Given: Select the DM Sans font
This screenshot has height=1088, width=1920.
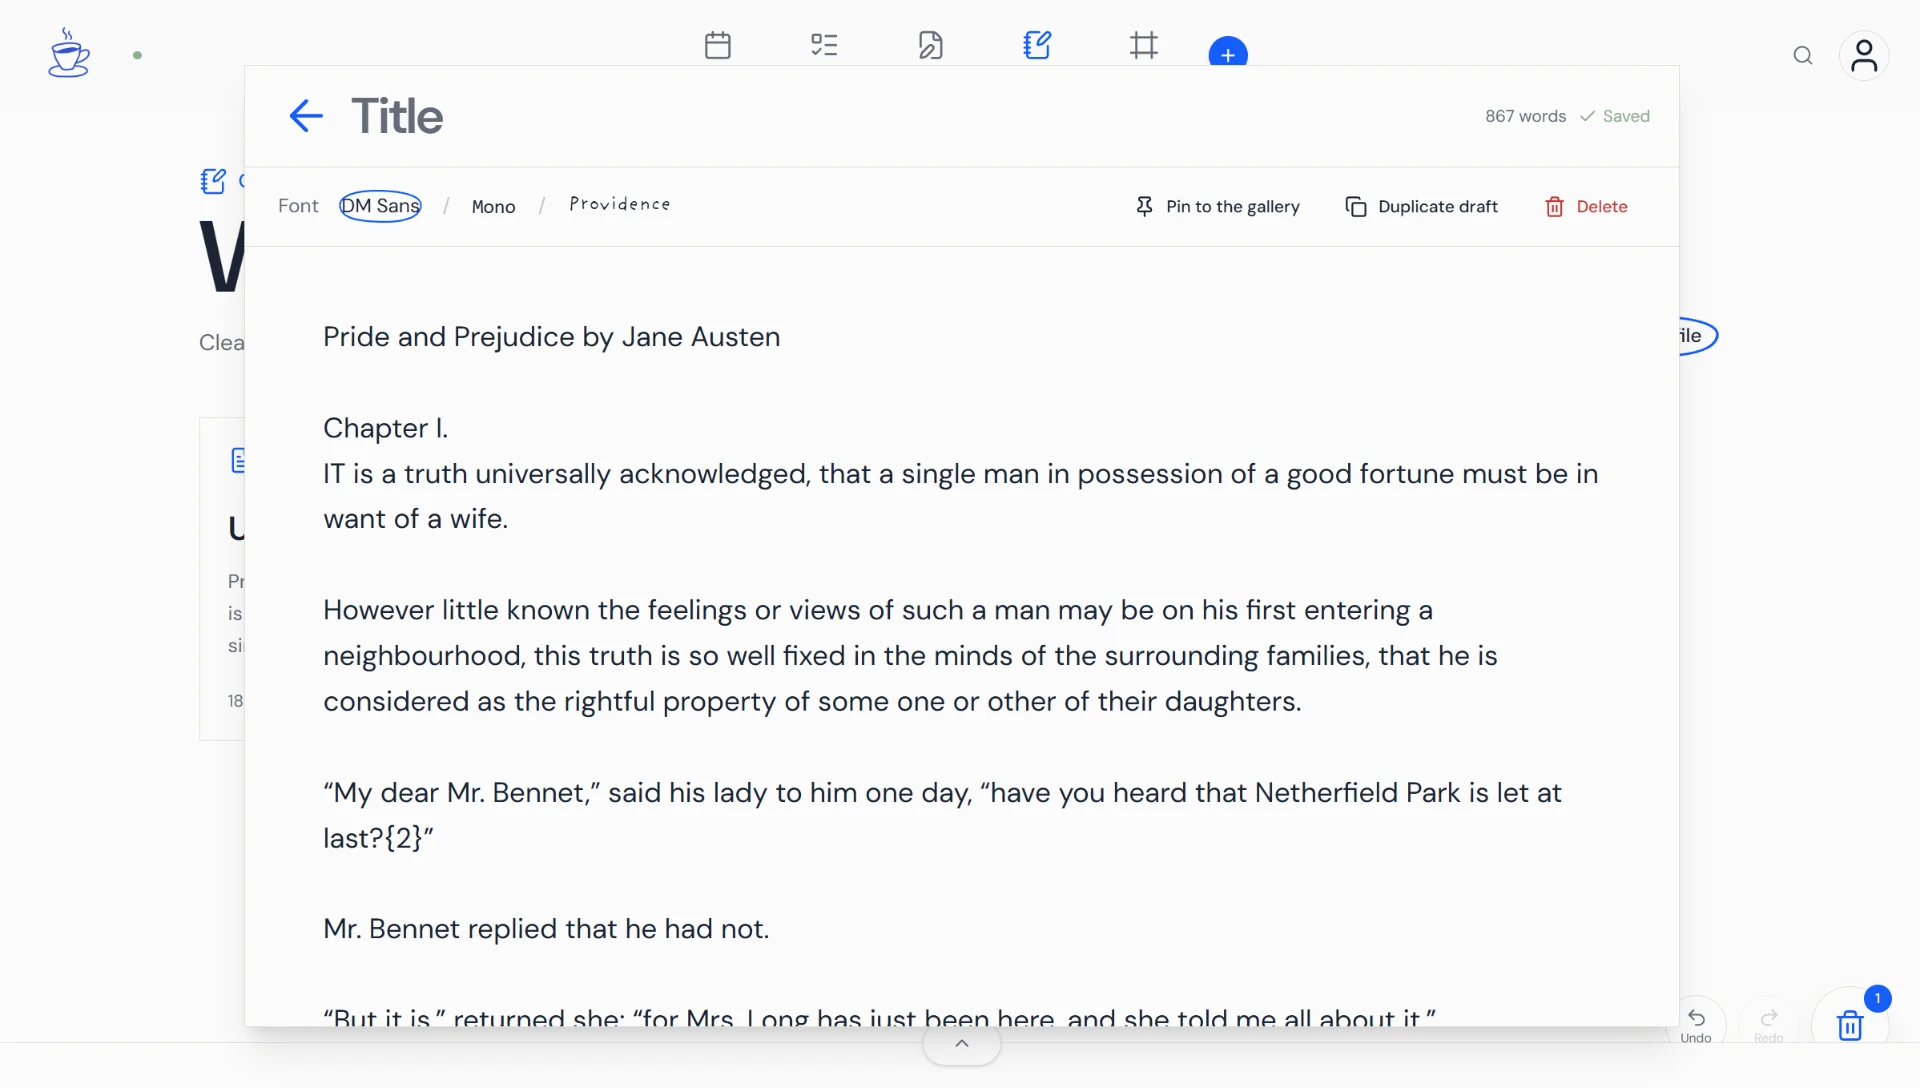Looking at the screenshot, I should pos(380,206).
